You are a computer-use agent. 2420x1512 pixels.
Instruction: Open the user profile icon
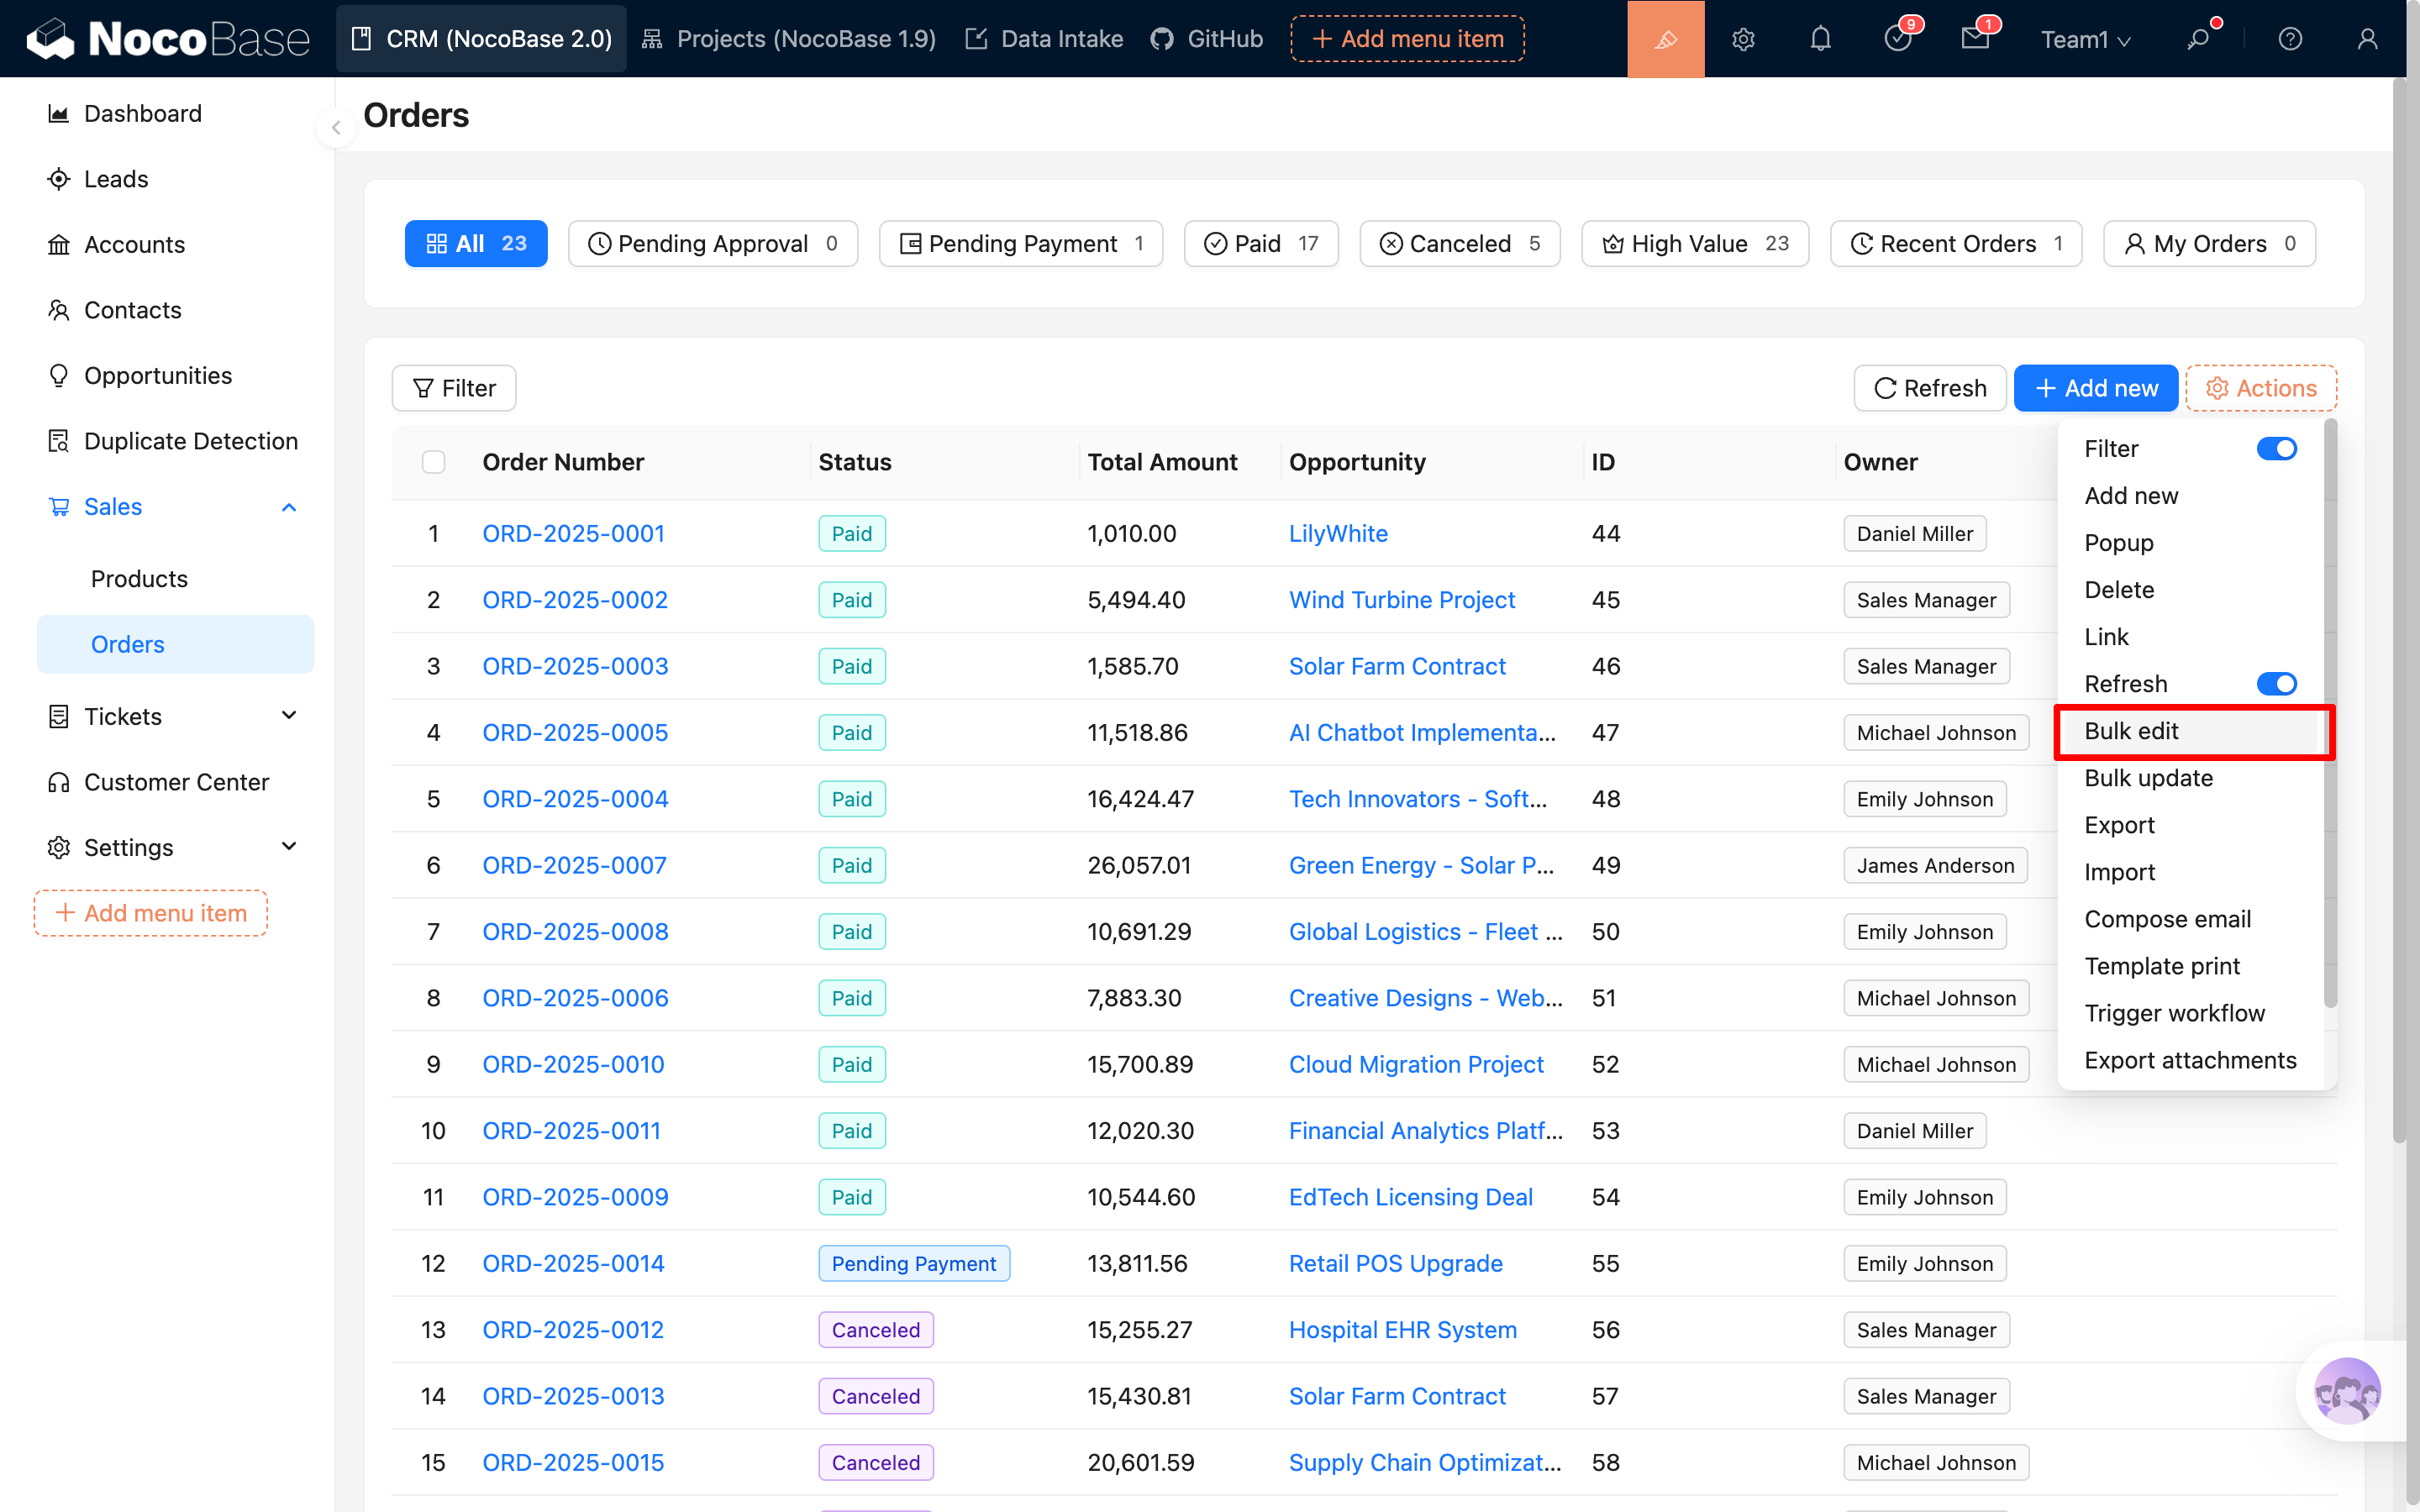(x=2366, y=39)
